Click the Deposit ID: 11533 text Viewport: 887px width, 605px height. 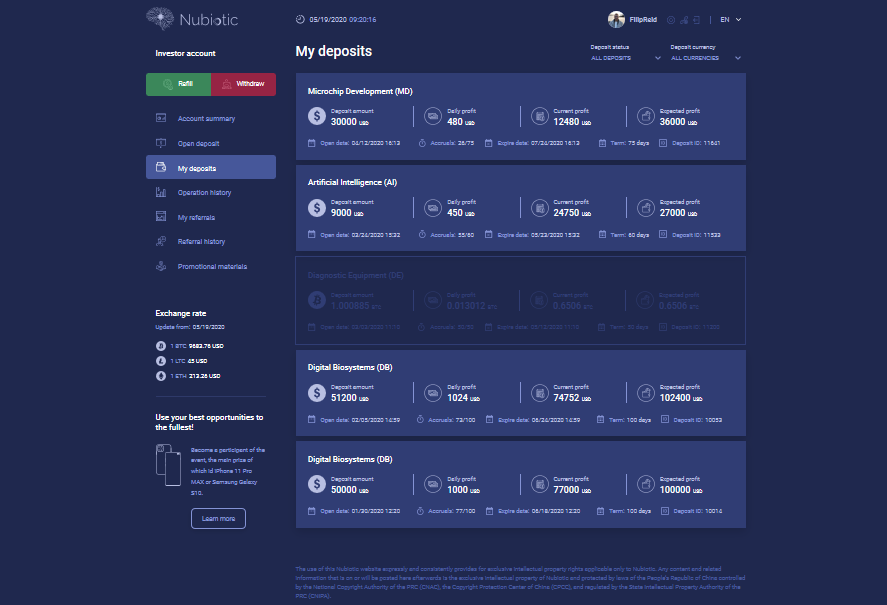tap(696, 235)
